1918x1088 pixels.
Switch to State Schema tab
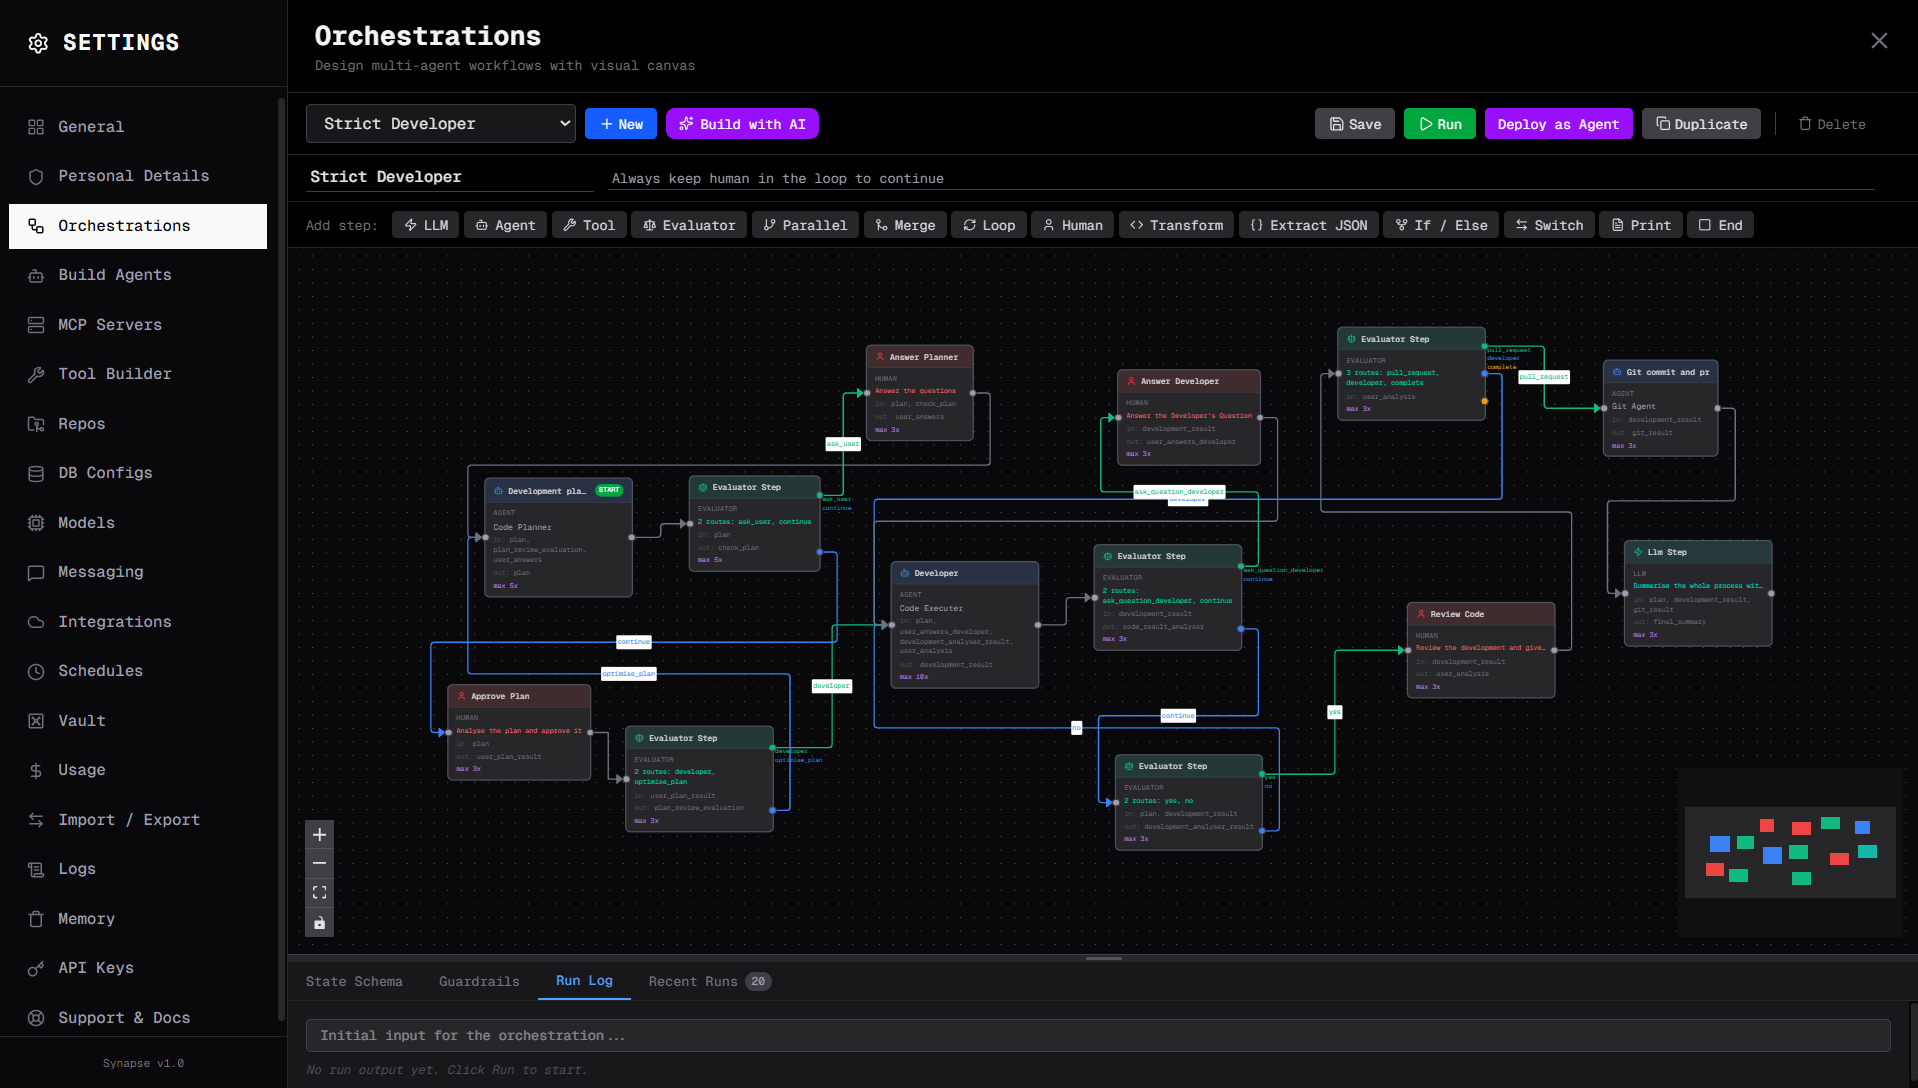[354, 982]
